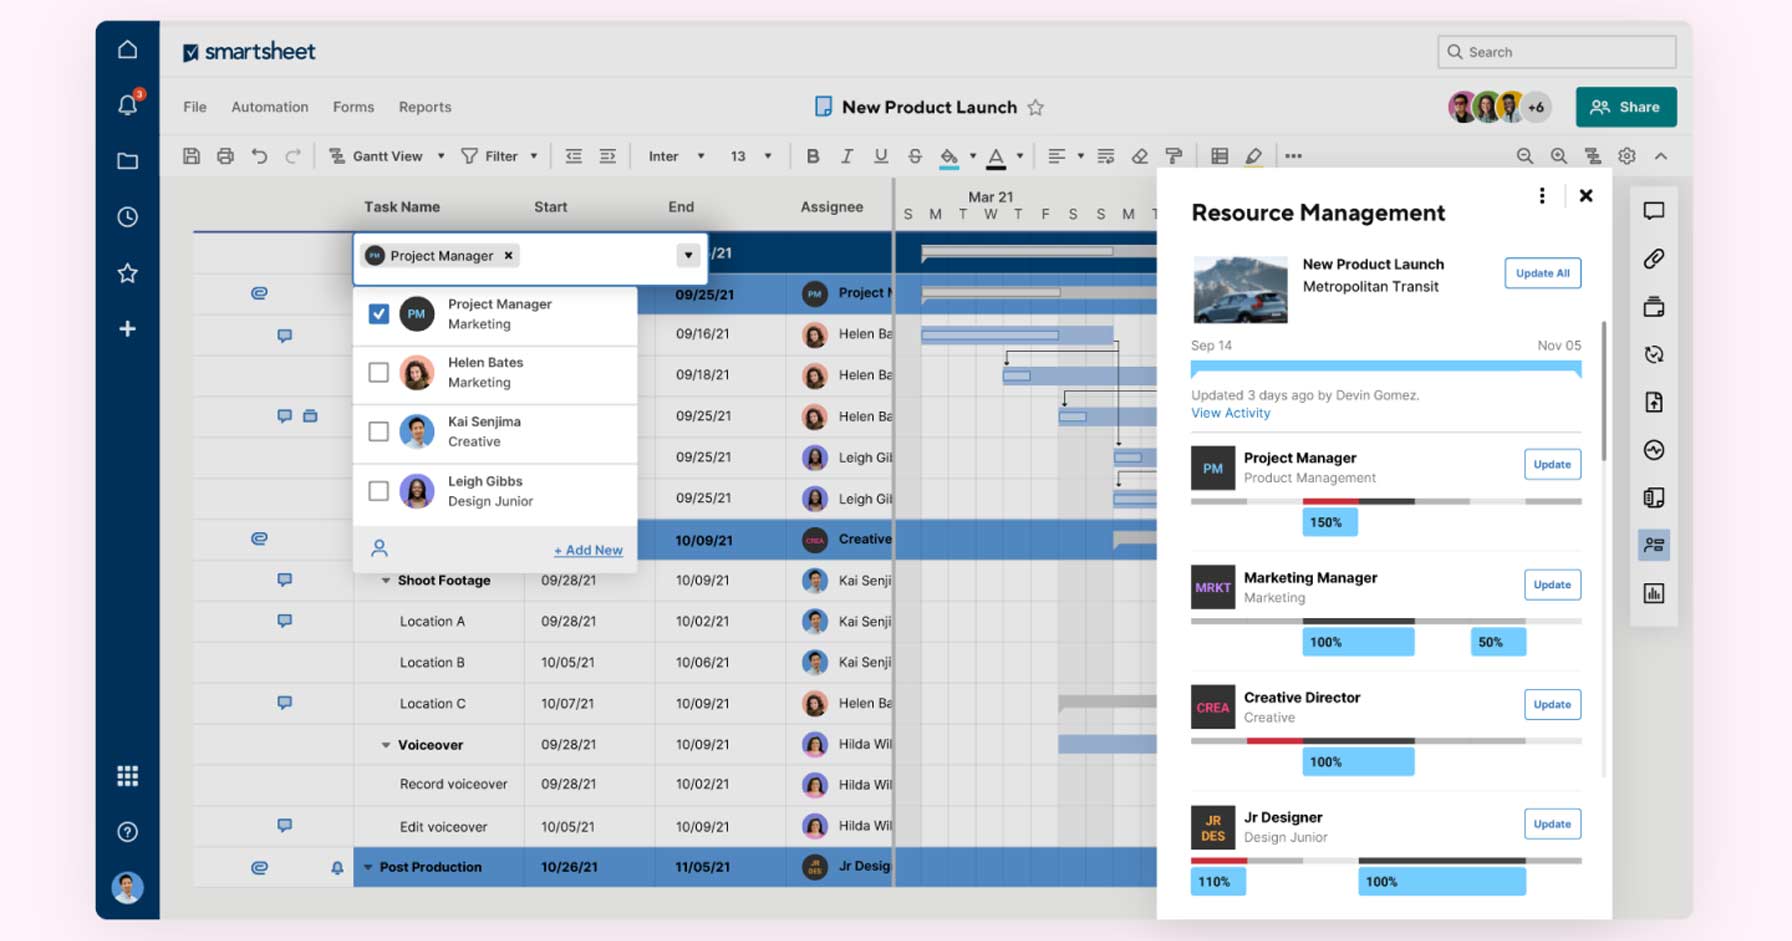Click in the Search field
The image size is (1792, 941).
(x=1557, y=52)
